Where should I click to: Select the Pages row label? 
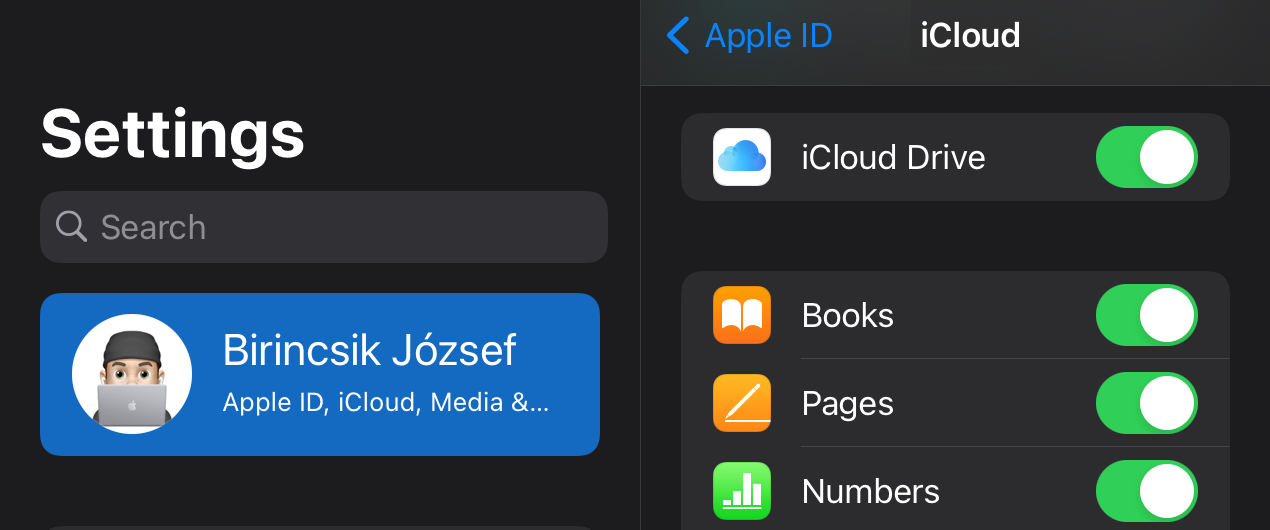(847, 404)
